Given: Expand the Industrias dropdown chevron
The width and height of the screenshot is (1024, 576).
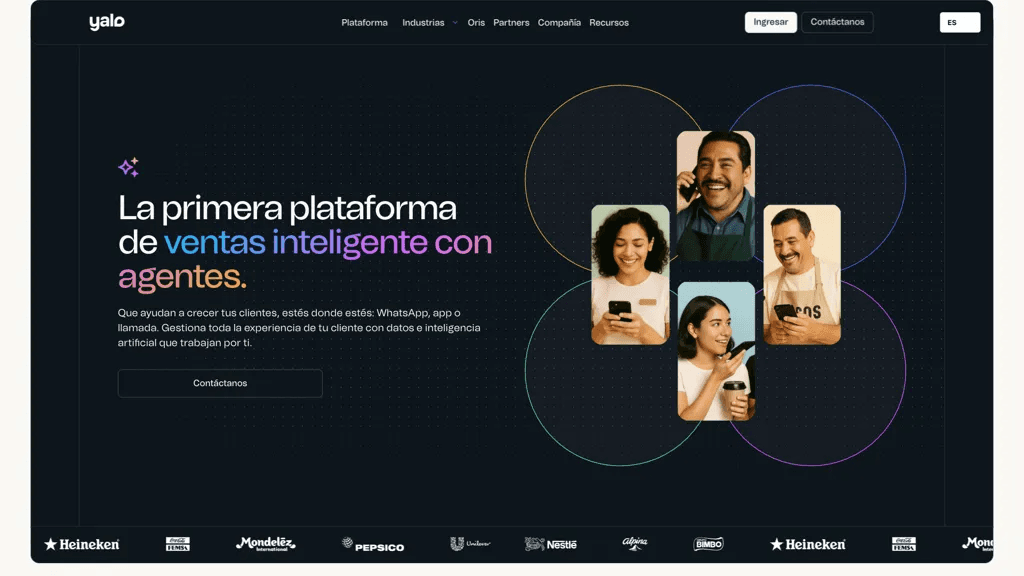Looking at the screenshot, I should point(455,22).
